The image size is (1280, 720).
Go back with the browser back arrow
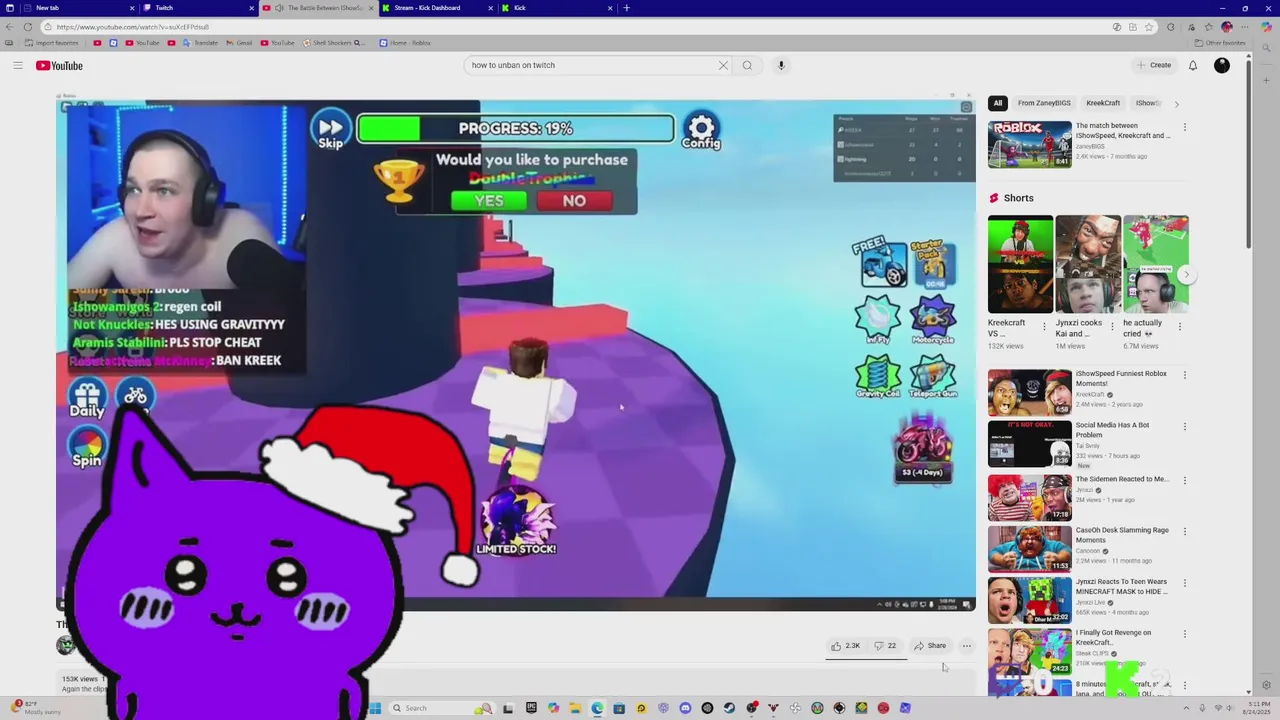pos(10,27)
